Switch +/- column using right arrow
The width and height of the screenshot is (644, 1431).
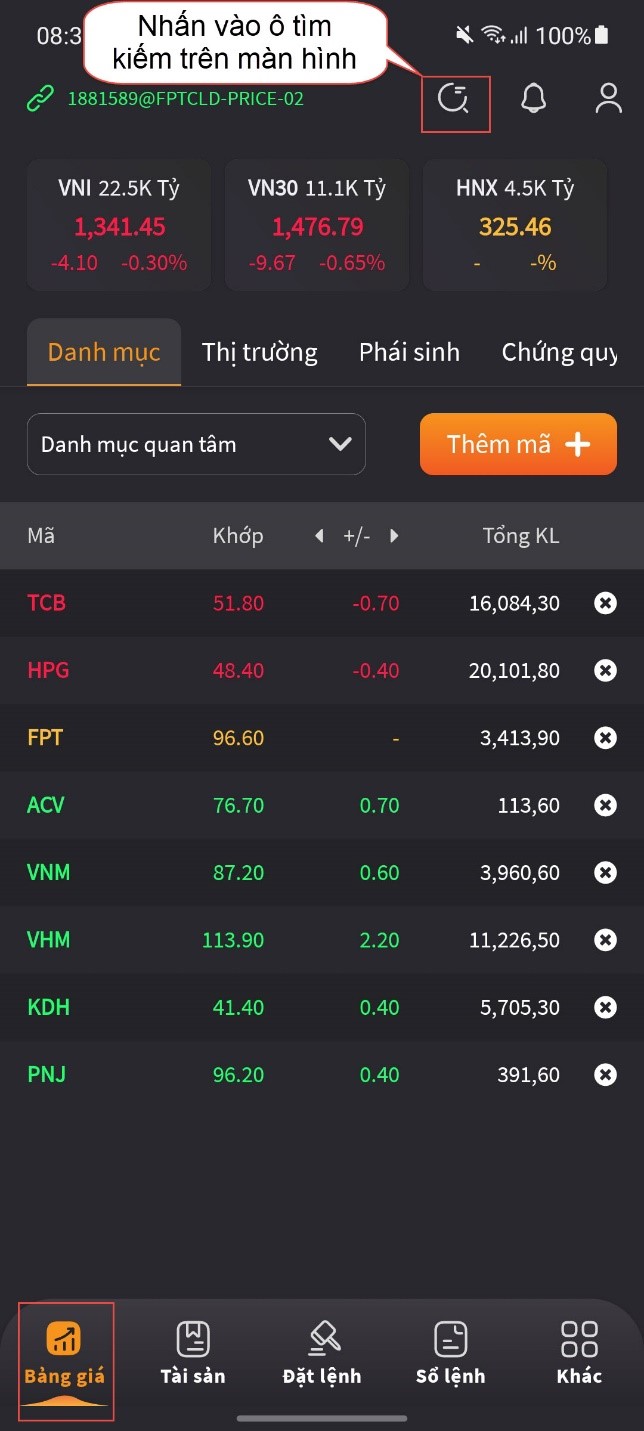pos(394,536)
